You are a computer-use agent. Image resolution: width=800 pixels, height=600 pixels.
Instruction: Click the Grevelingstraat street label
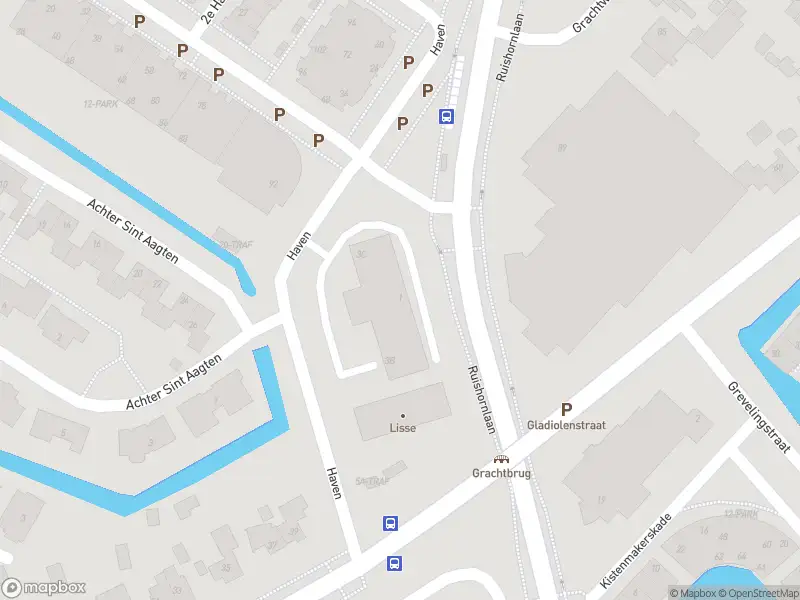click(759, 417)
